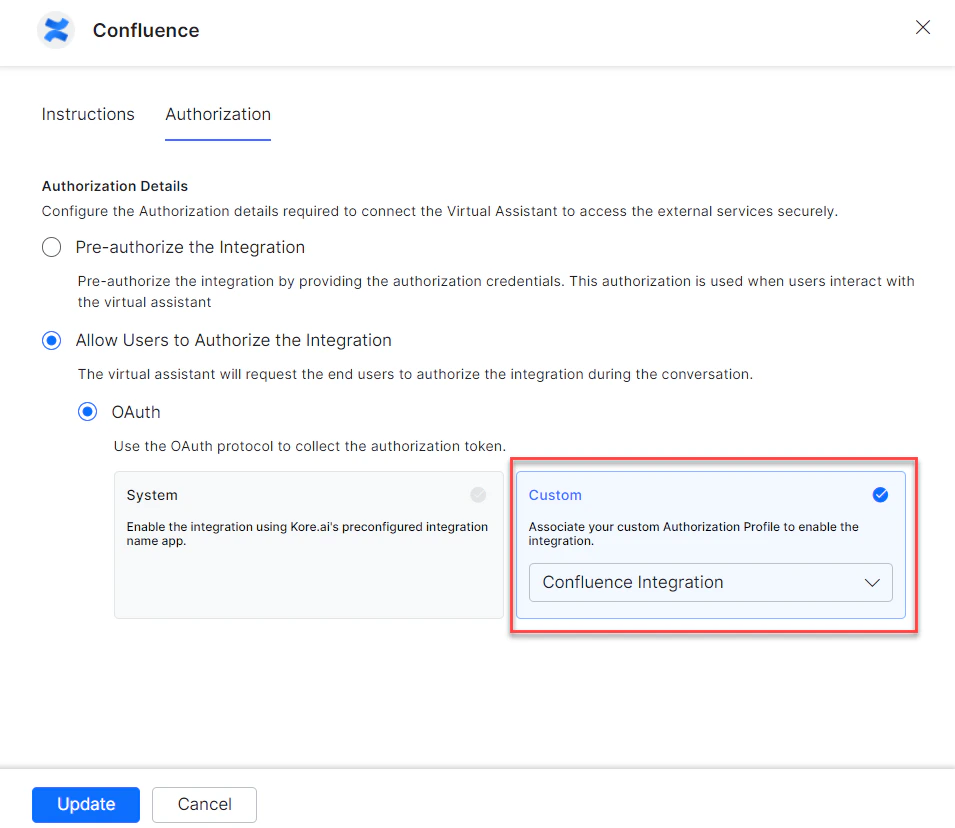Click the Confluence logo icon
This screenshot has height=828, width=955.
(x=55, y=29)
